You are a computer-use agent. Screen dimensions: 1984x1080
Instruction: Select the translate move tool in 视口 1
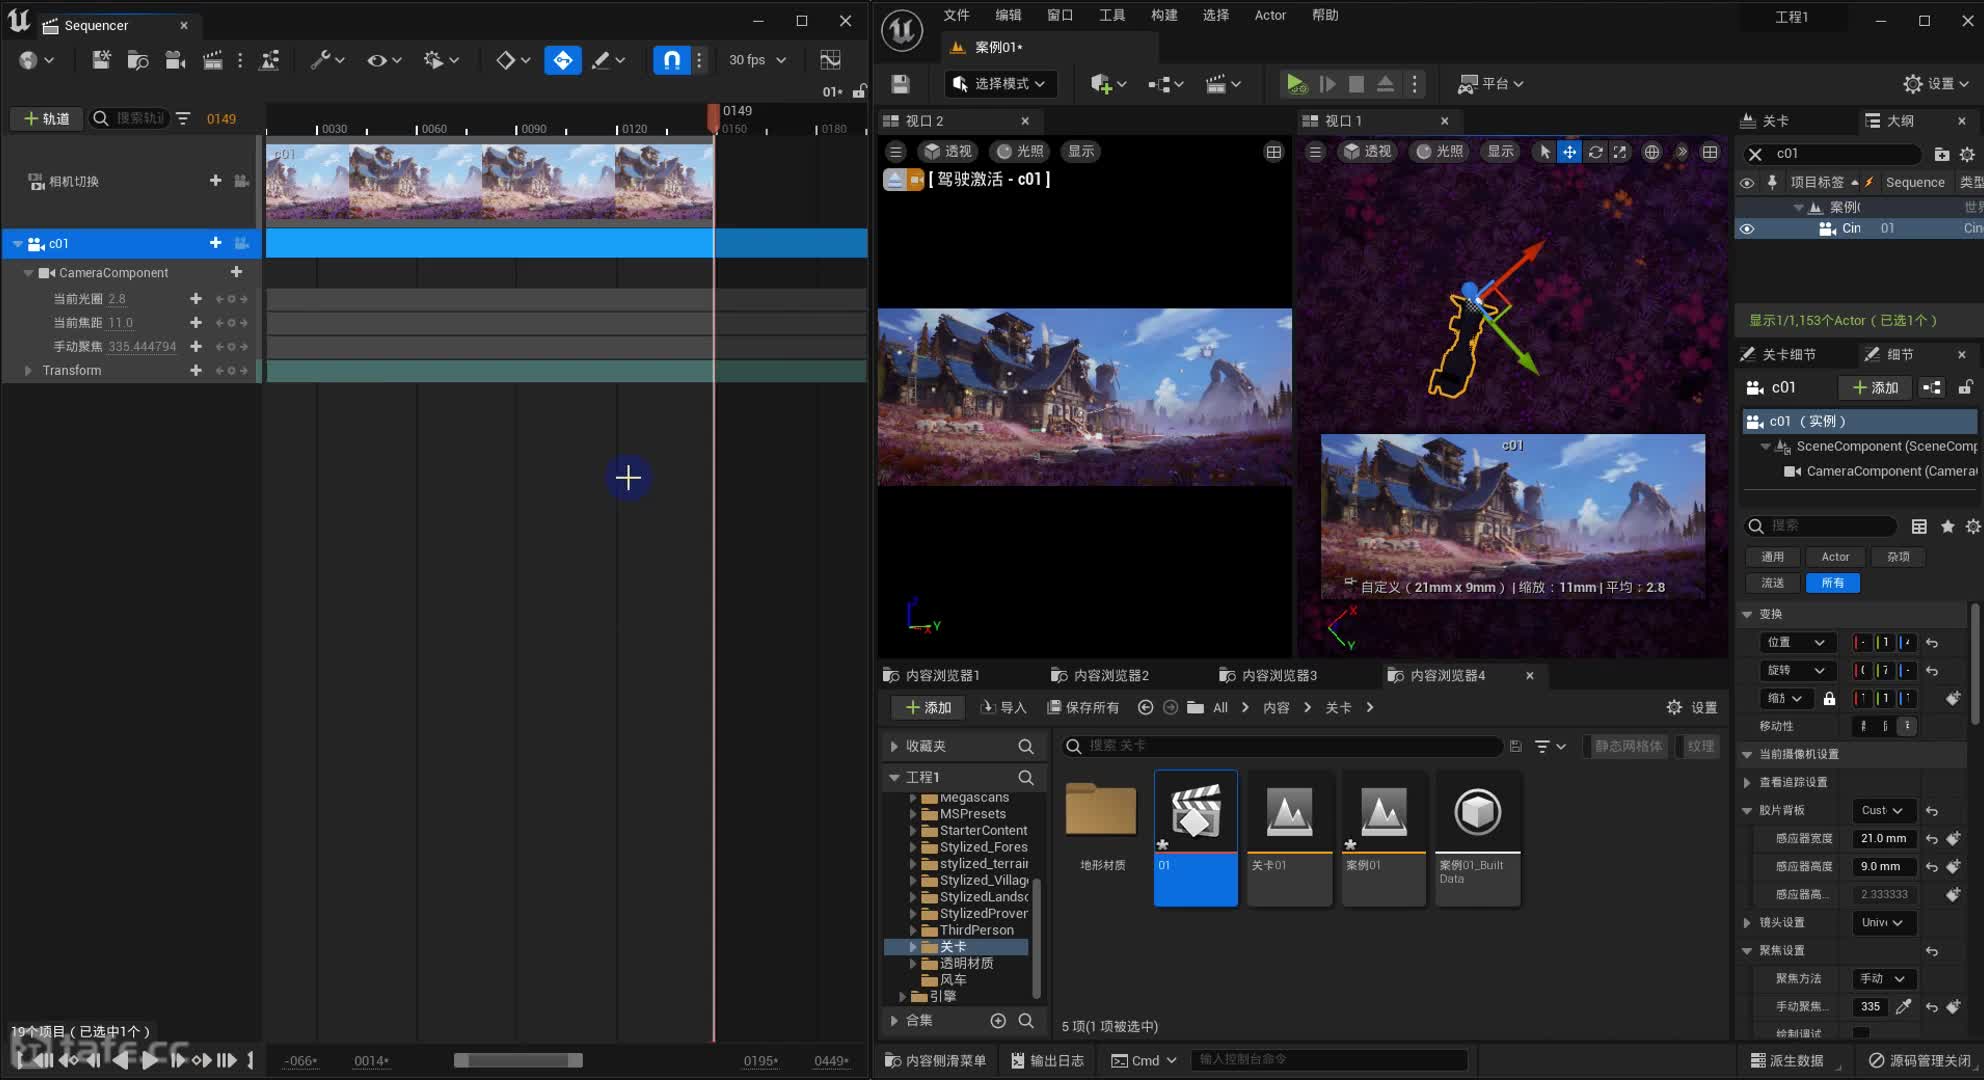1570,152
